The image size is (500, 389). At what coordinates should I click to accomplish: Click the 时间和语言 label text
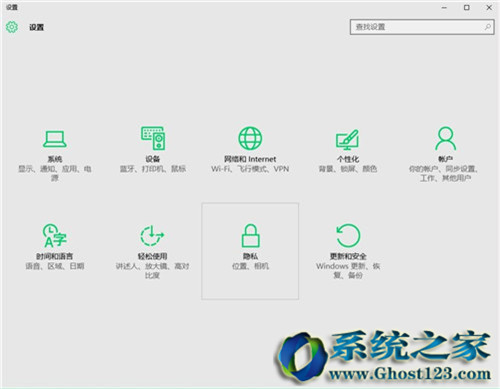(x=55, y=256)
